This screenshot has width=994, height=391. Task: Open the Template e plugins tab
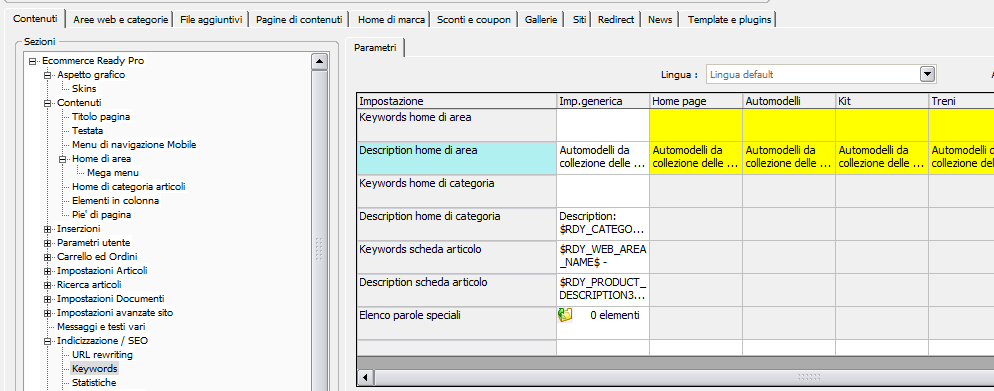pyautogui.click(x=729, y=20)
